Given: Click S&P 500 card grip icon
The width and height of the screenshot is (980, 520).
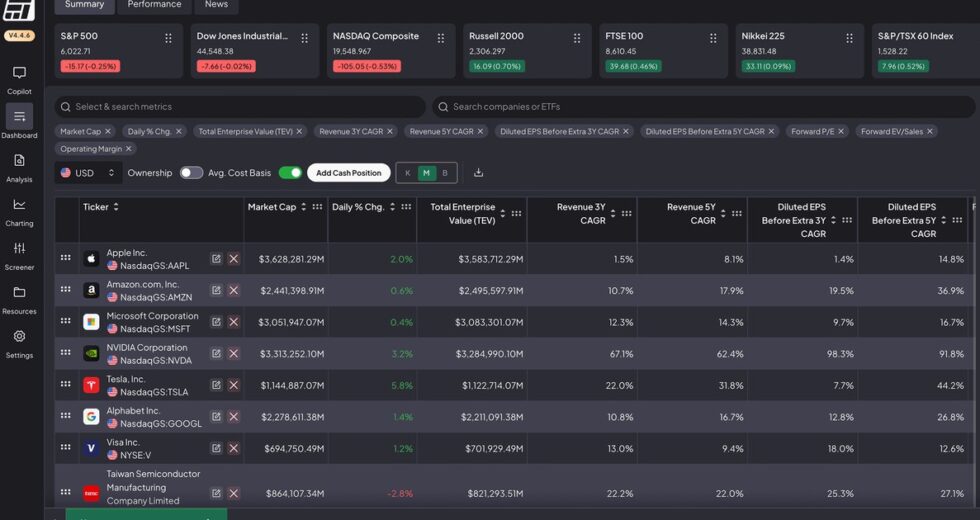Looking at the screenshot, I should pyautogui.click(x=168, y=38).
